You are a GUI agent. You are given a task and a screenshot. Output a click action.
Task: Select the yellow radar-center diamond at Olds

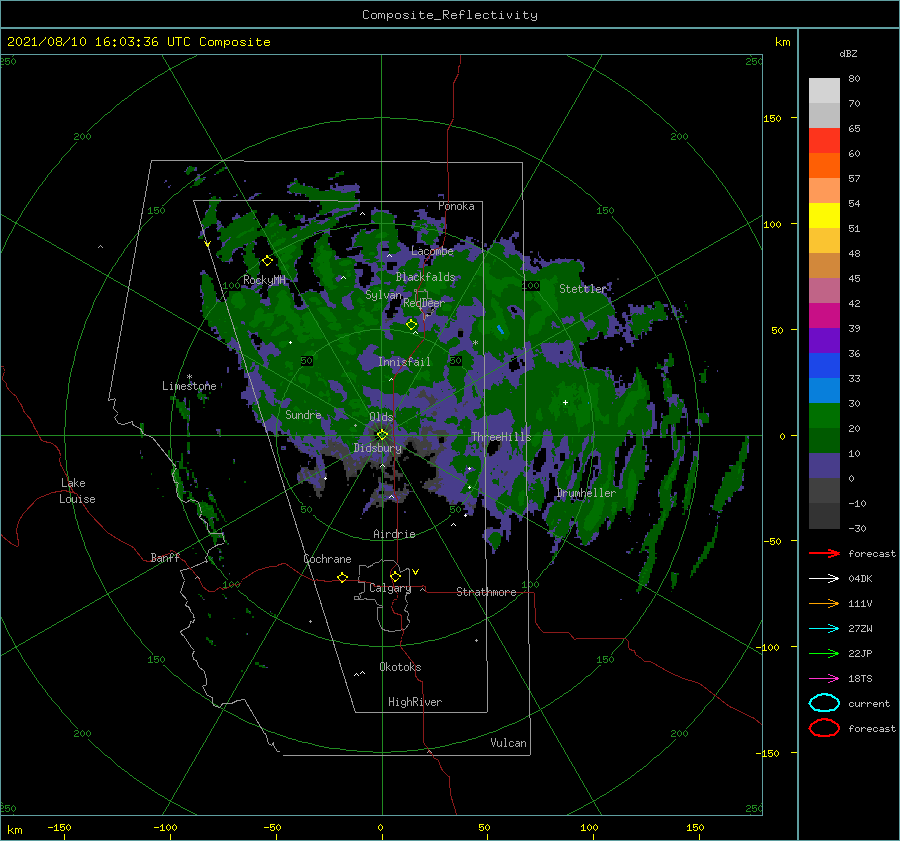click(382, 435)
